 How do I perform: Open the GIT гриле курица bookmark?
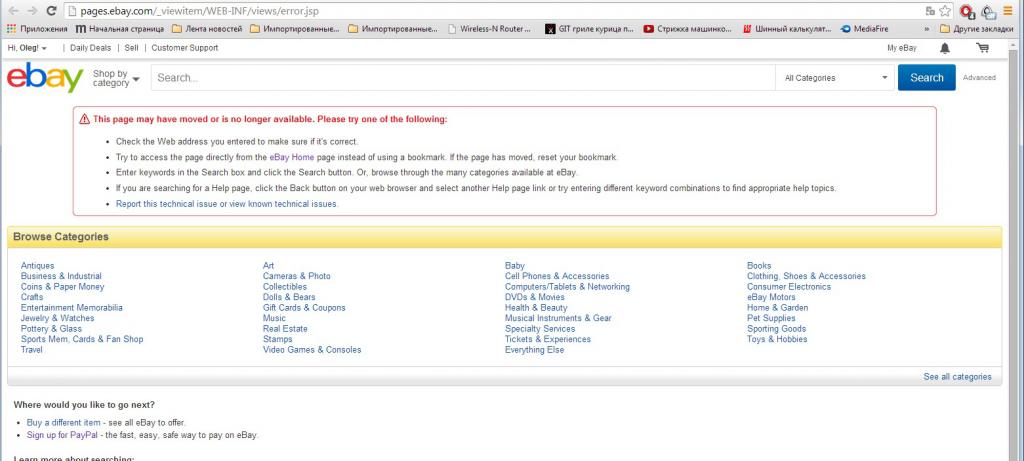pos(590,29)
